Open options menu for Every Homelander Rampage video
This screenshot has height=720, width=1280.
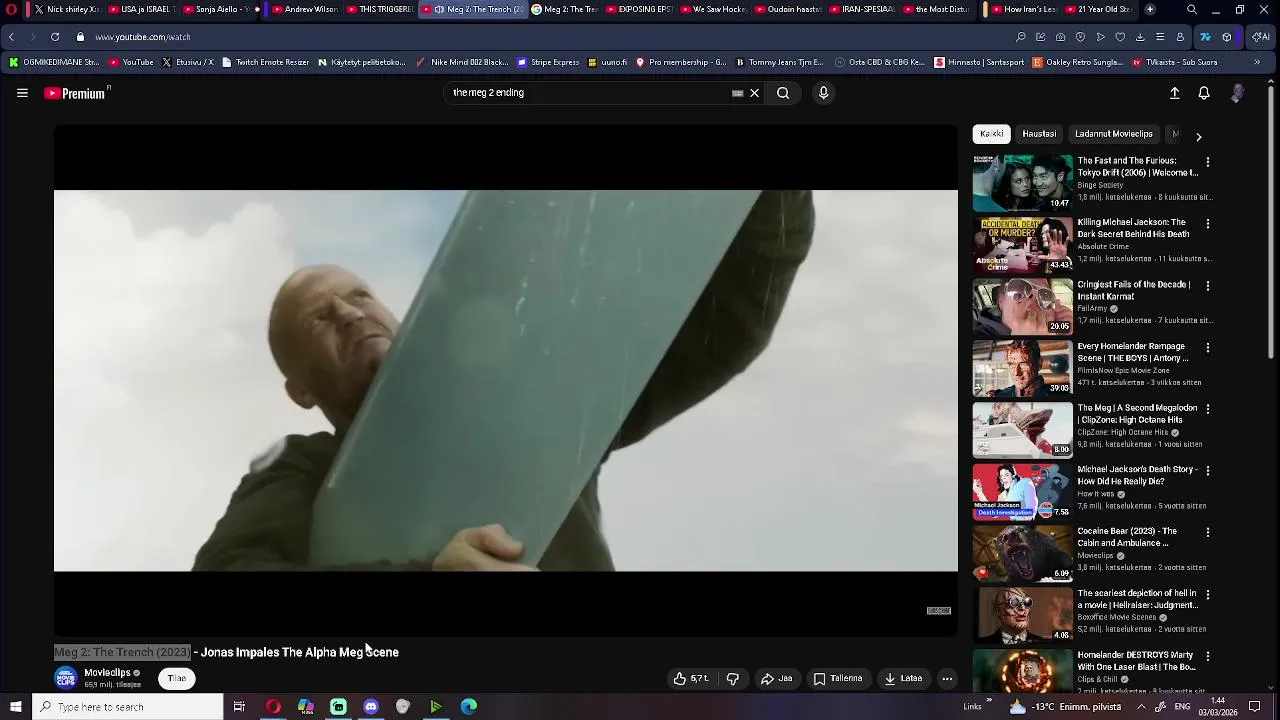(1208, 348)
